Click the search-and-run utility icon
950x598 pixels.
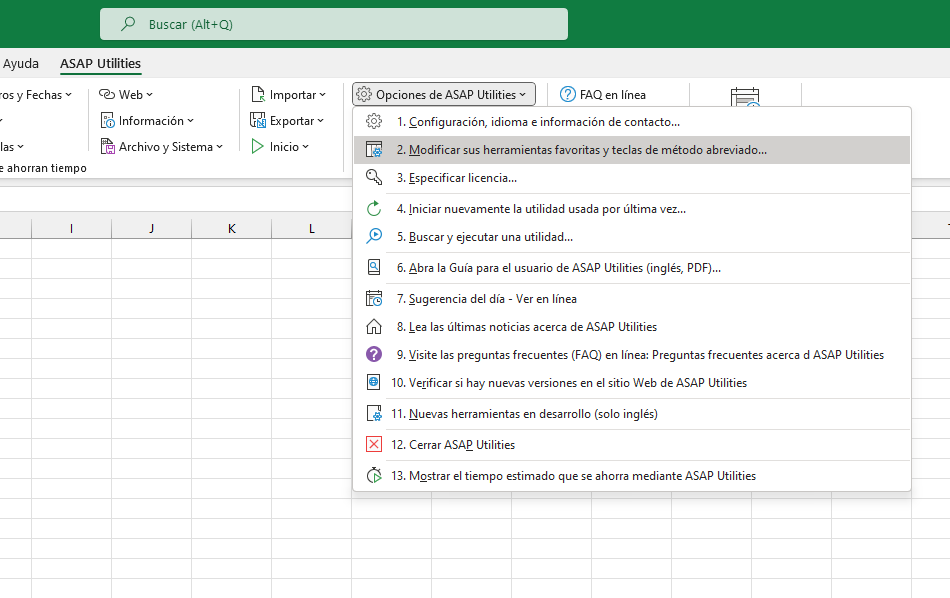[x=374, y=236]
